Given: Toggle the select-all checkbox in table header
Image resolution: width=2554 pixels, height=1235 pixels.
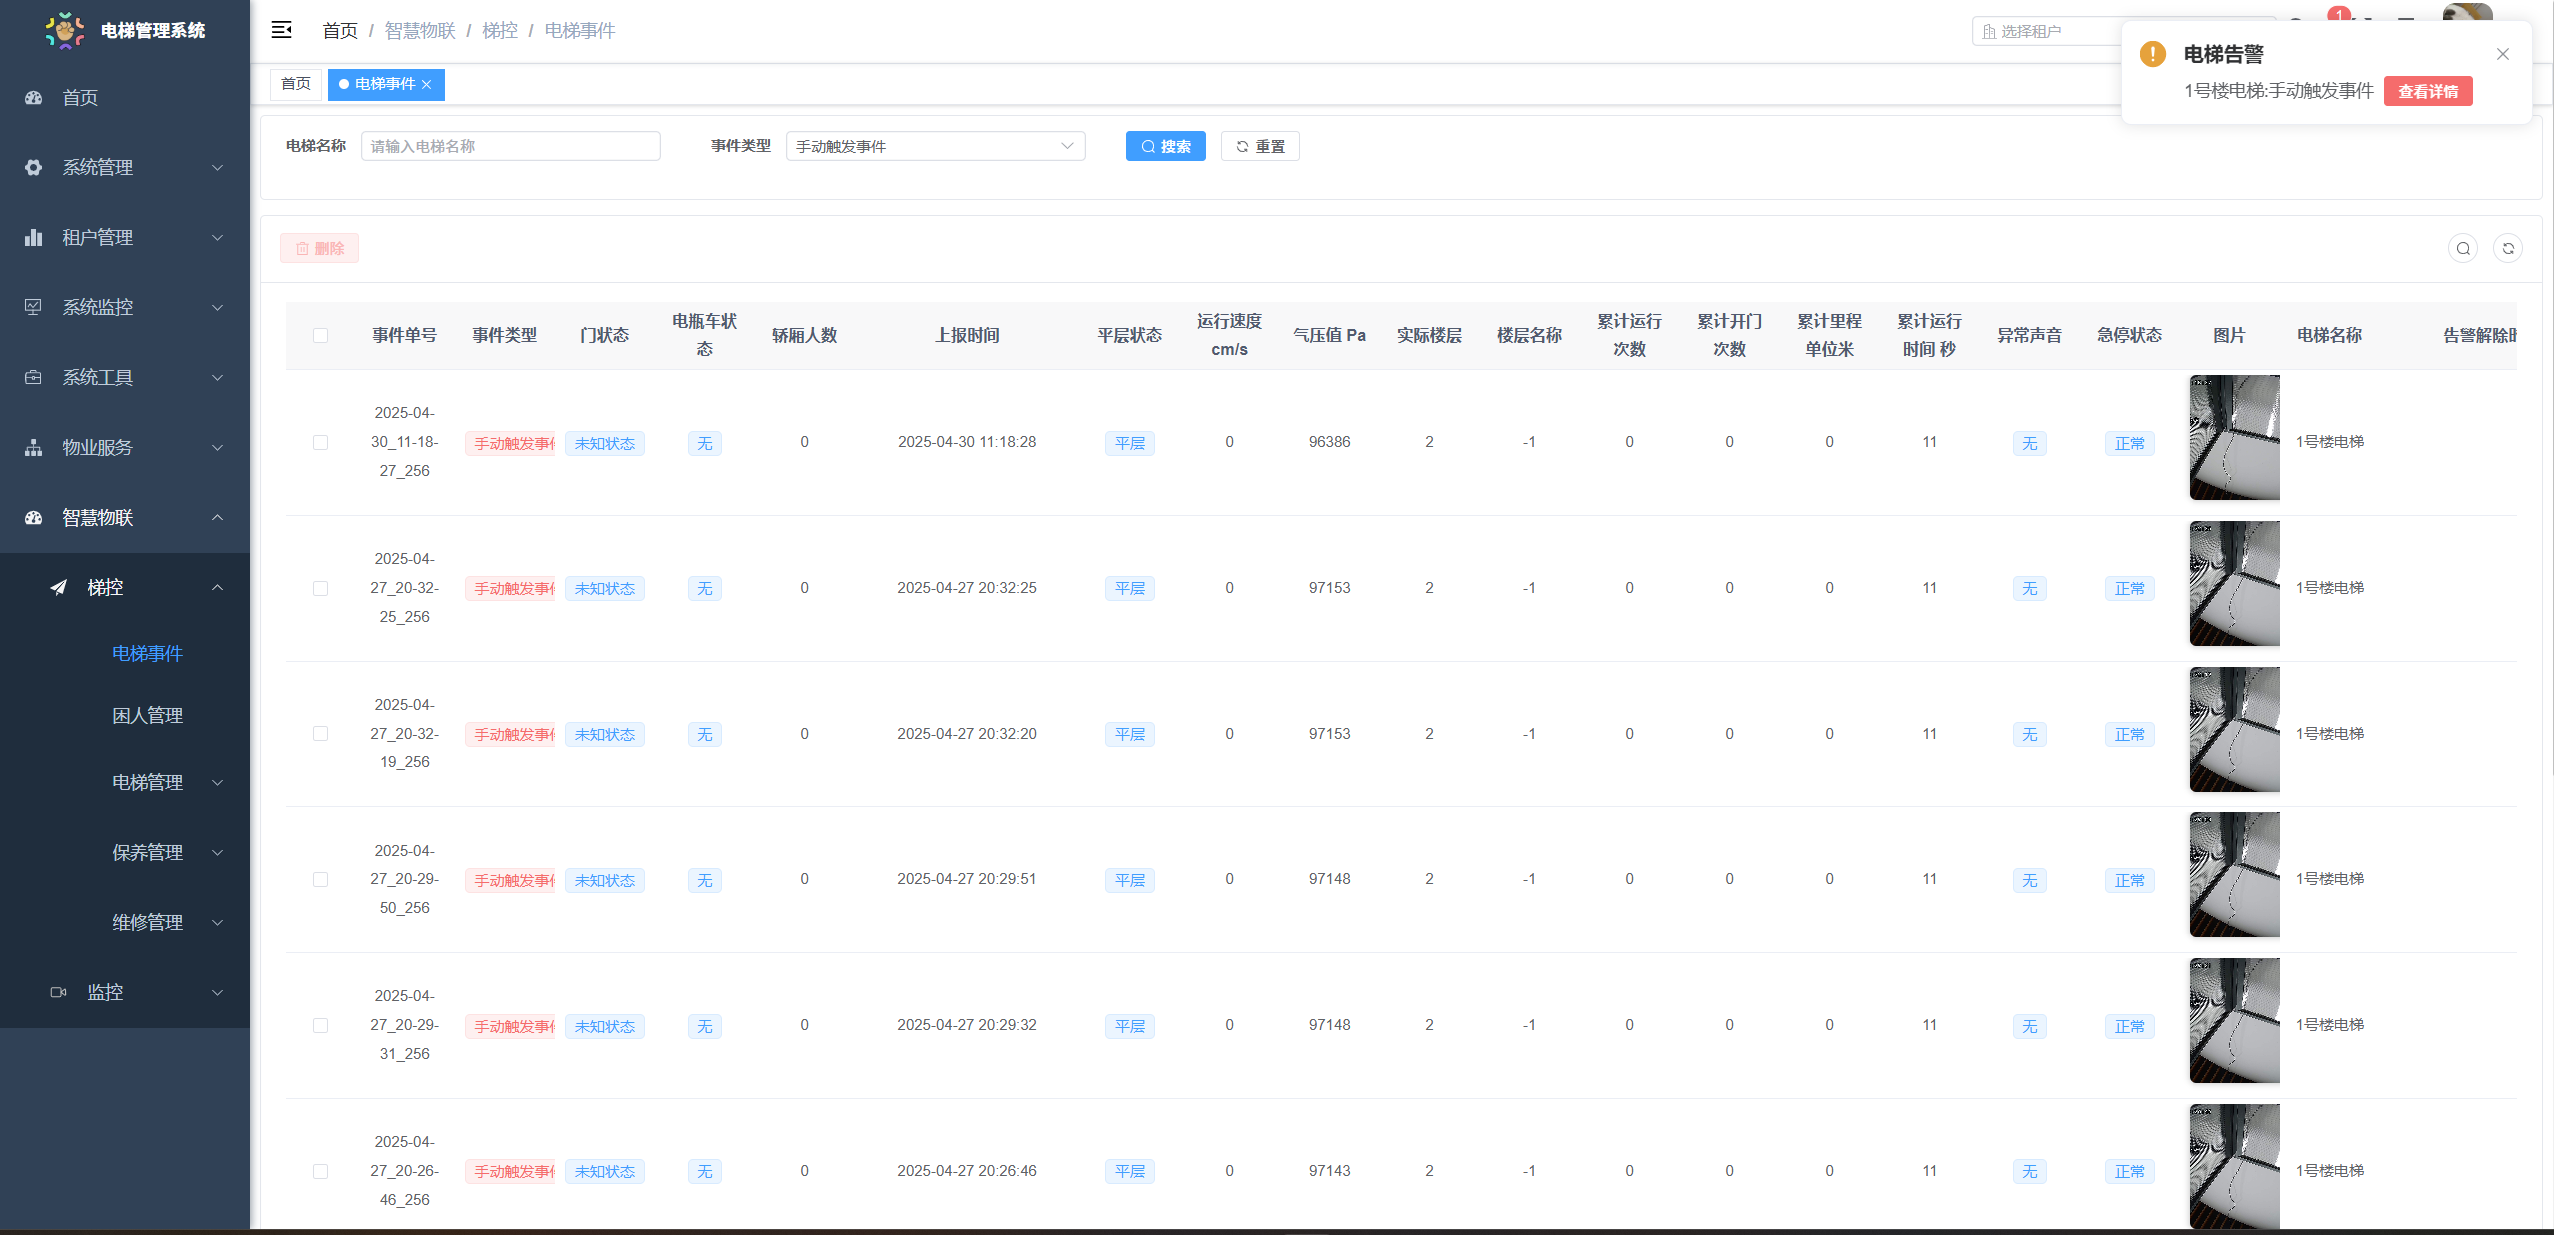Looking at the screenshot, I should pos(320,335).
